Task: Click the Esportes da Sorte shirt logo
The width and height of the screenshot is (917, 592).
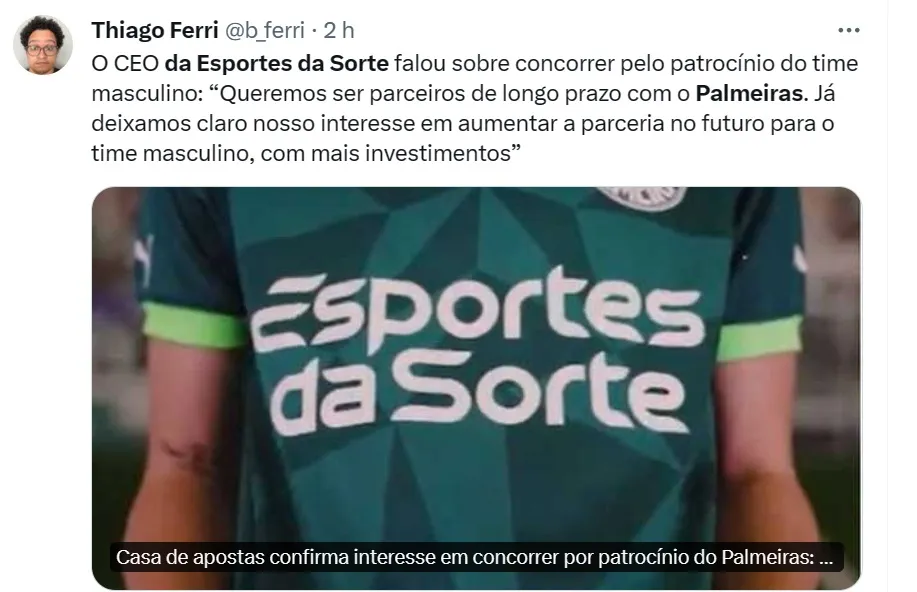Action: coord(478,351)
